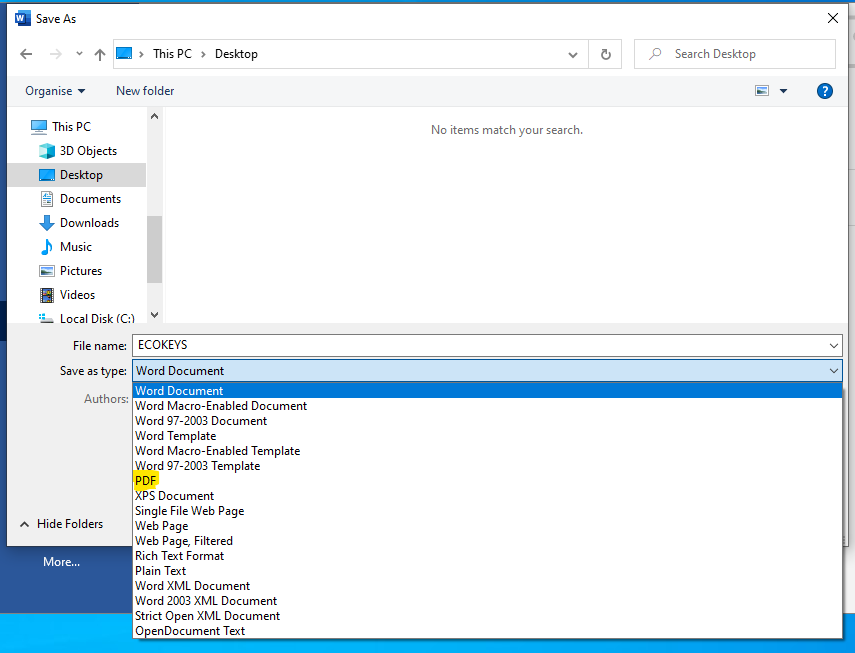Open the Help question mark
This screenshot has width=855, height=653.
pos(824,91)
